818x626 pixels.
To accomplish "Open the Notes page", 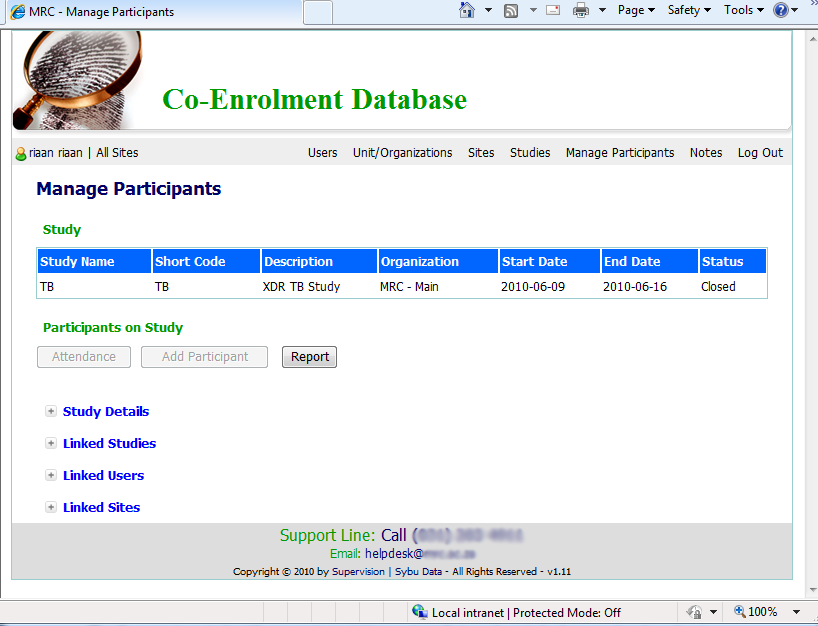I will coord(706,153).
